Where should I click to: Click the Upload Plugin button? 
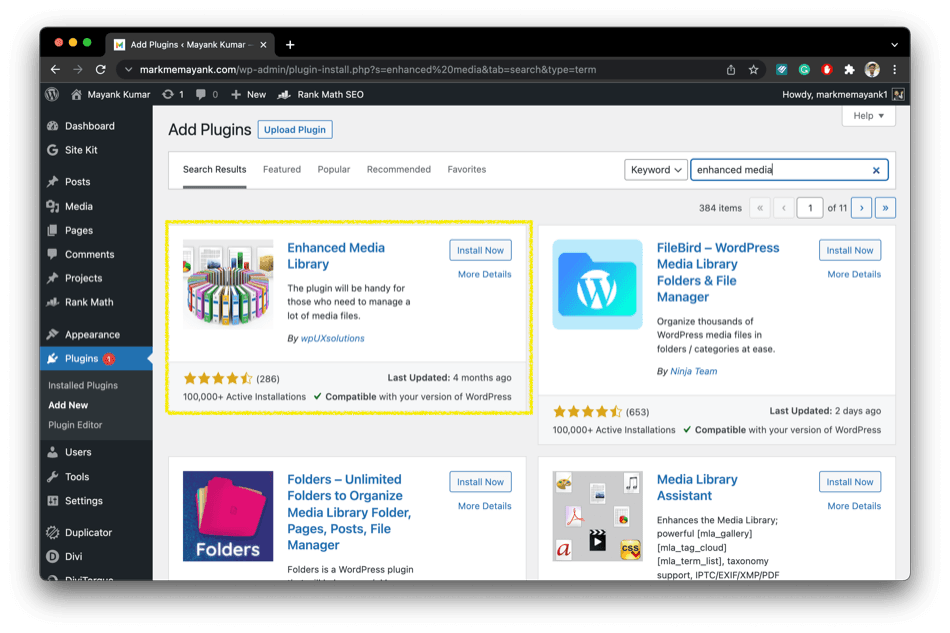coord(295,130)
